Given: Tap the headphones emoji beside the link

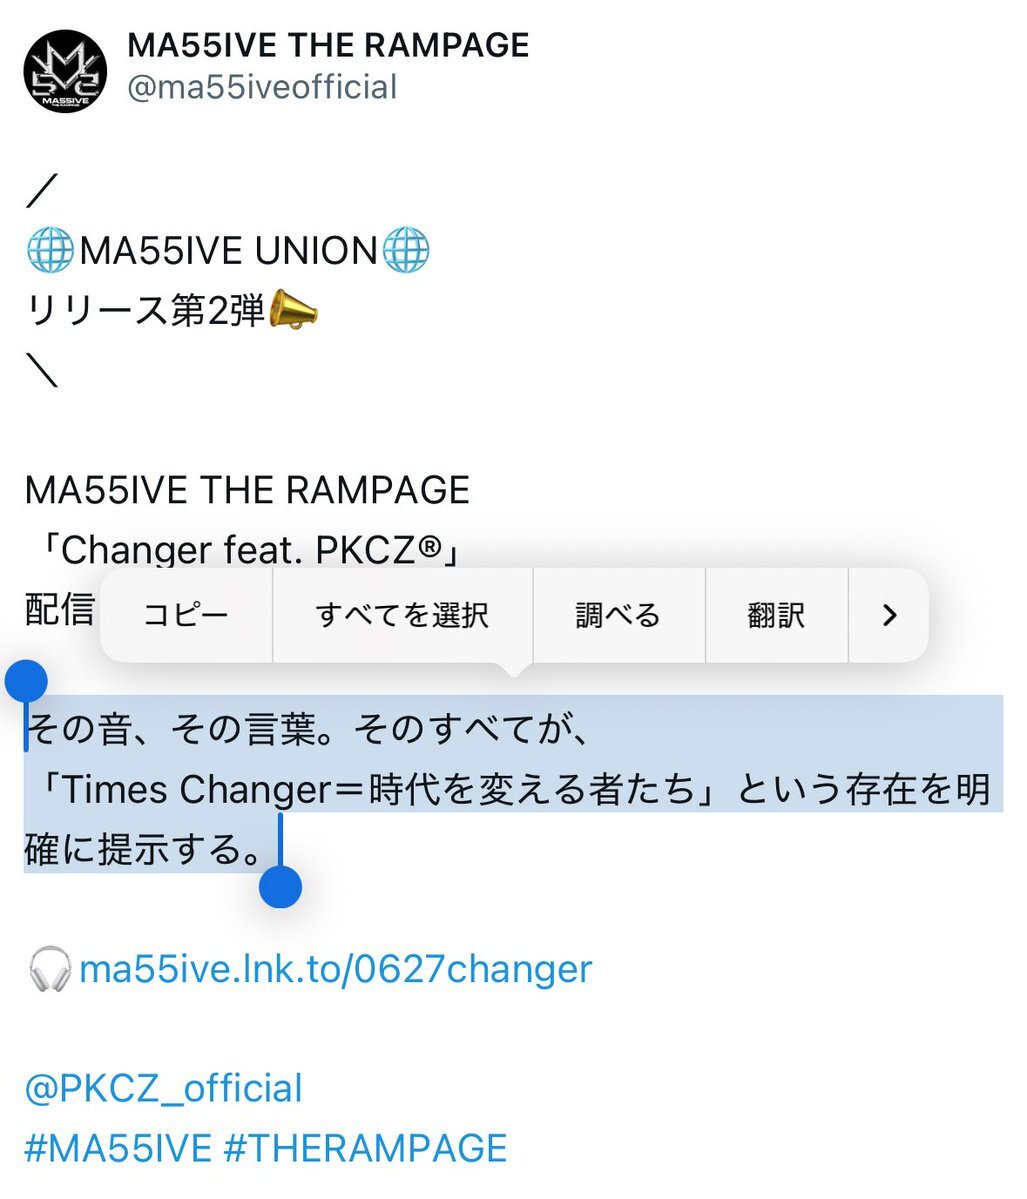Looking at the screenshot, I should [x=50, y=969].
